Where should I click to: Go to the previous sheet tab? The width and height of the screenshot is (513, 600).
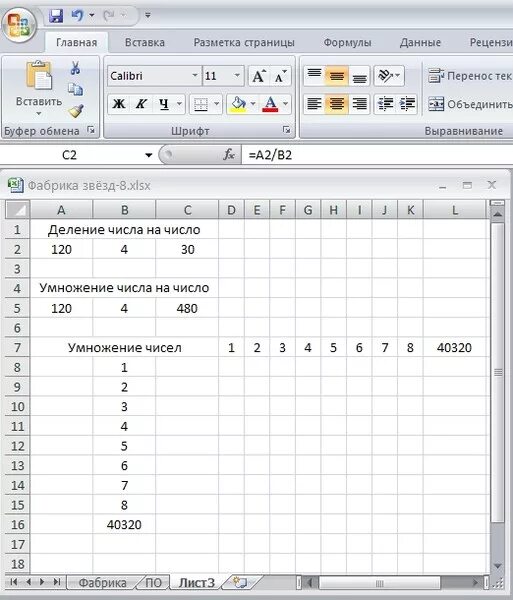28,582
